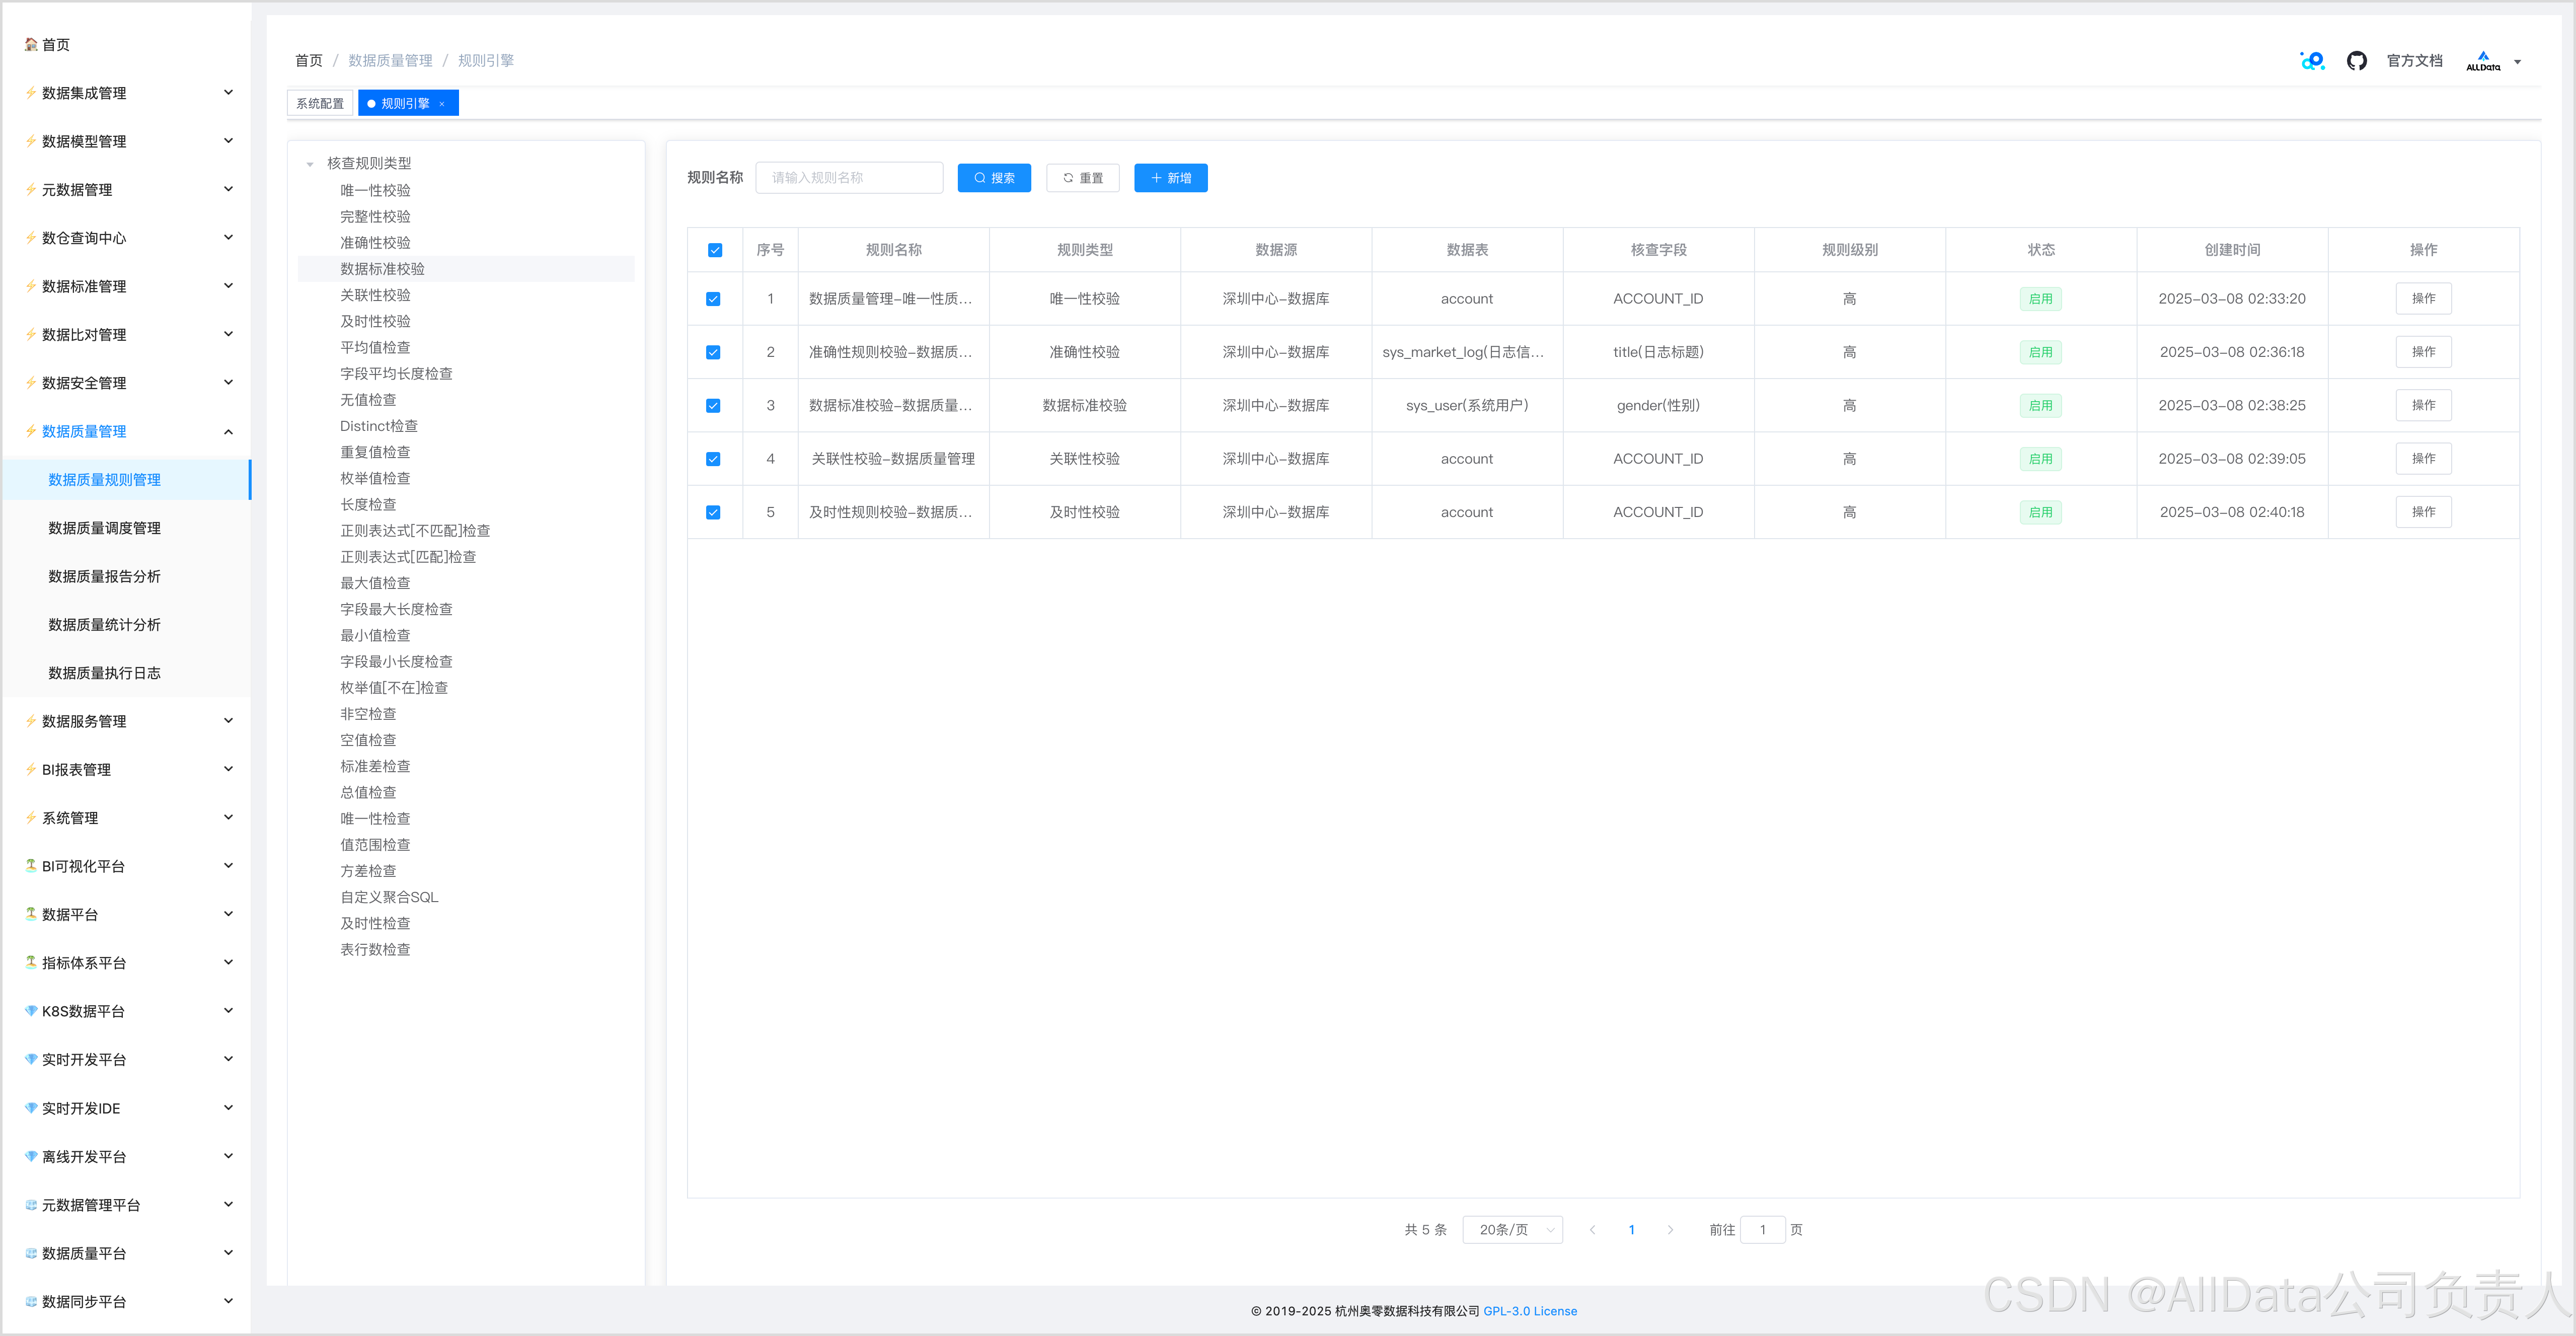Open the GPL-3.0 License link
The image size is (2576, 1336).
click(x=1529, y=1311)
